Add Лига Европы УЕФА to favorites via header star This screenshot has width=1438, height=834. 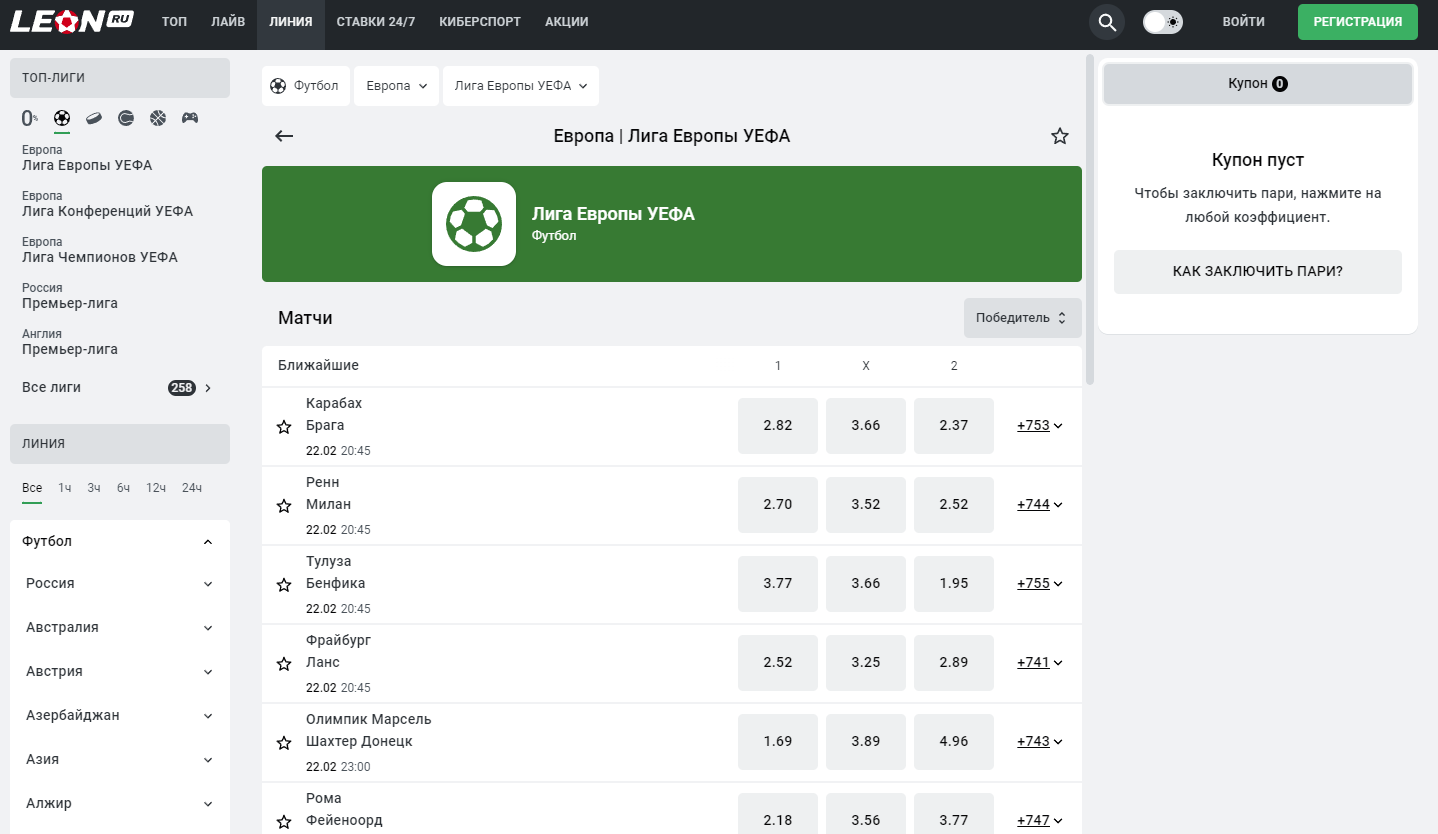pyautogui.click(x=1060, y=136)
